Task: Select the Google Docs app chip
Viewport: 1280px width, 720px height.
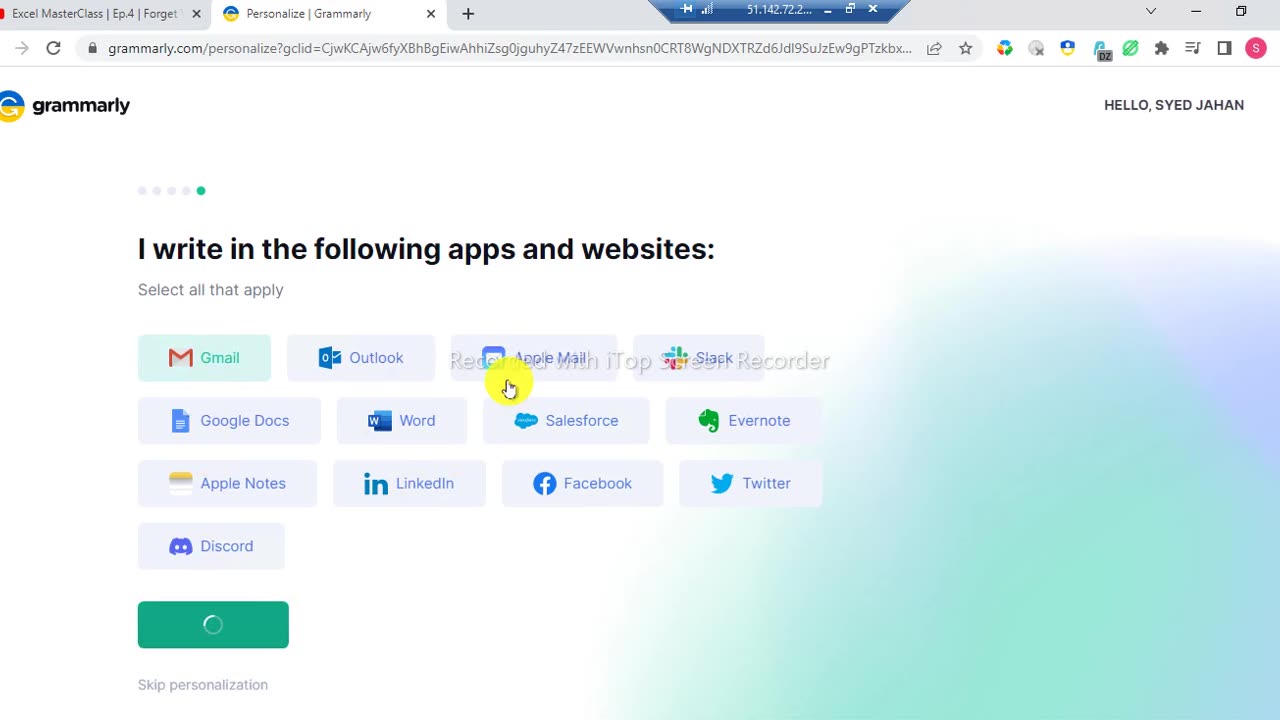Action: [x=230, y=421]
